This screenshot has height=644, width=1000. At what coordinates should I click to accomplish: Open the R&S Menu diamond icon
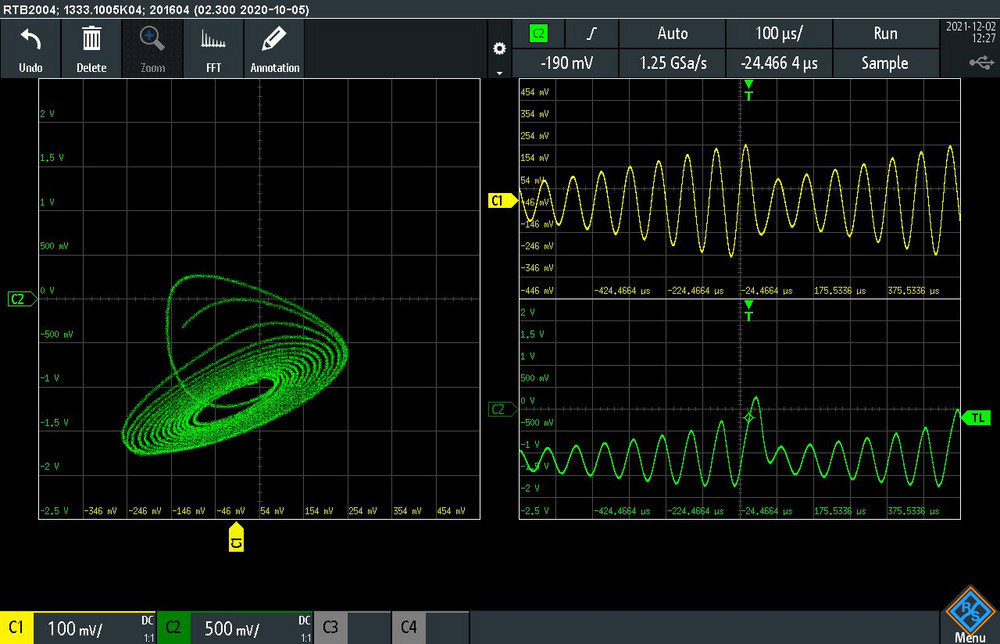(970, 611)
